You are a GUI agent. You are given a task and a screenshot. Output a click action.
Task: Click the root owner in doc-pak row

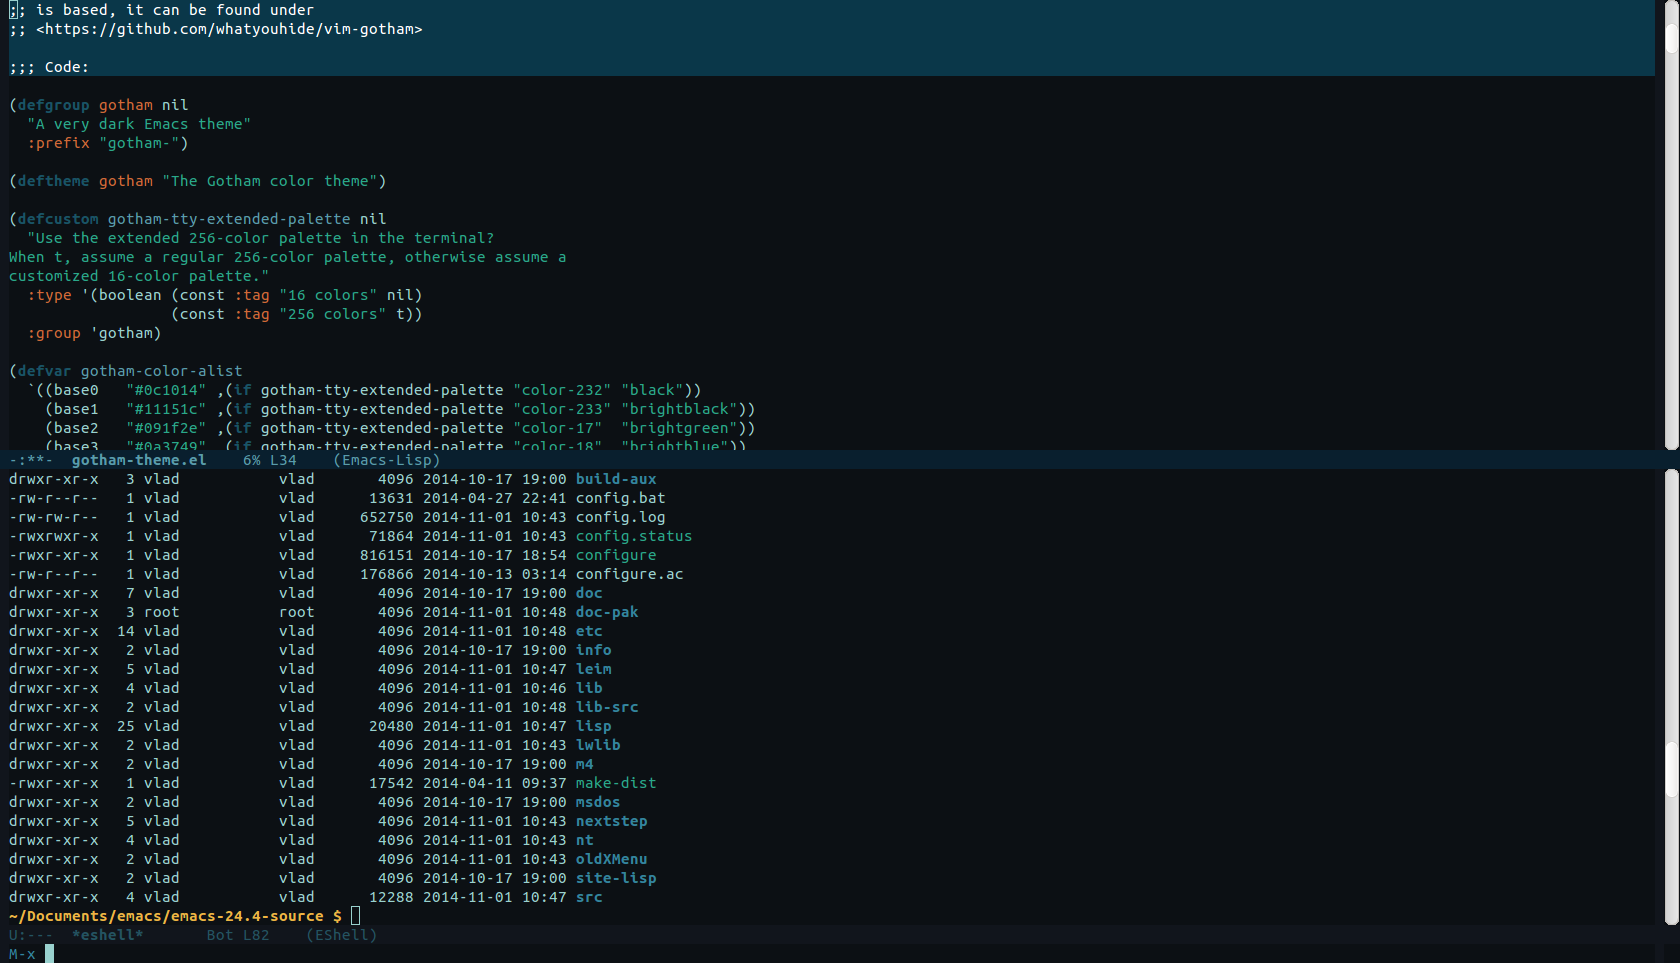(x=162, y=612)
